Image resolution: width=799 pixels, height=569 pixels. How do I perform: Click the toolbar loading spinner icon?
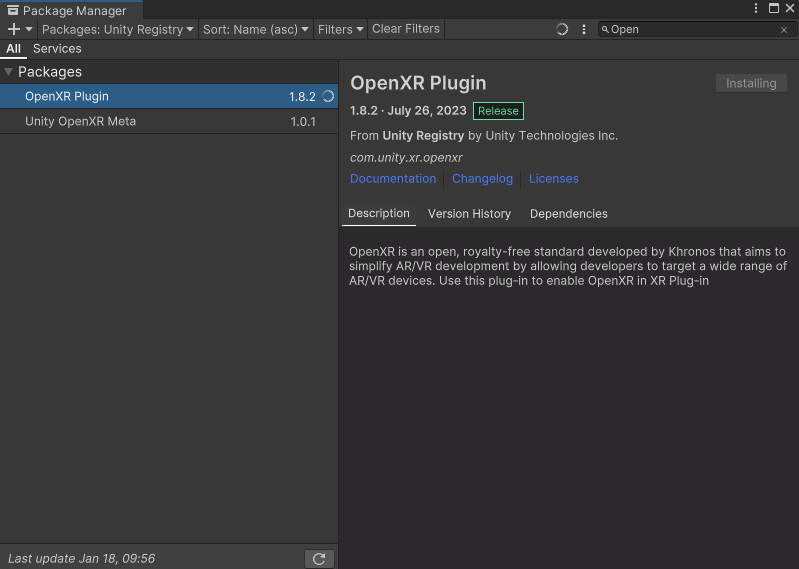point(562,30)
